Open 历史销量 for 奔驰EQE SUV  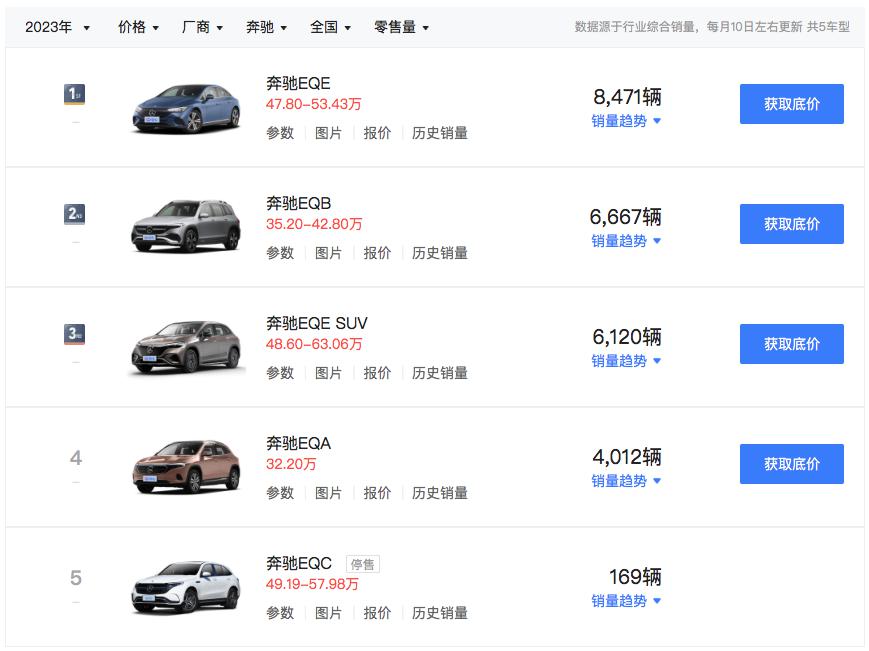coord(440,373)
